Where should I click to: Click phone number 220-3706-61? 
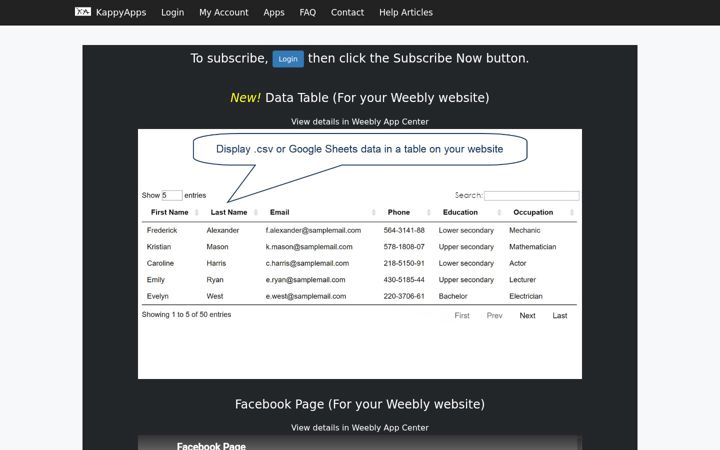click(x=404, y=296)
